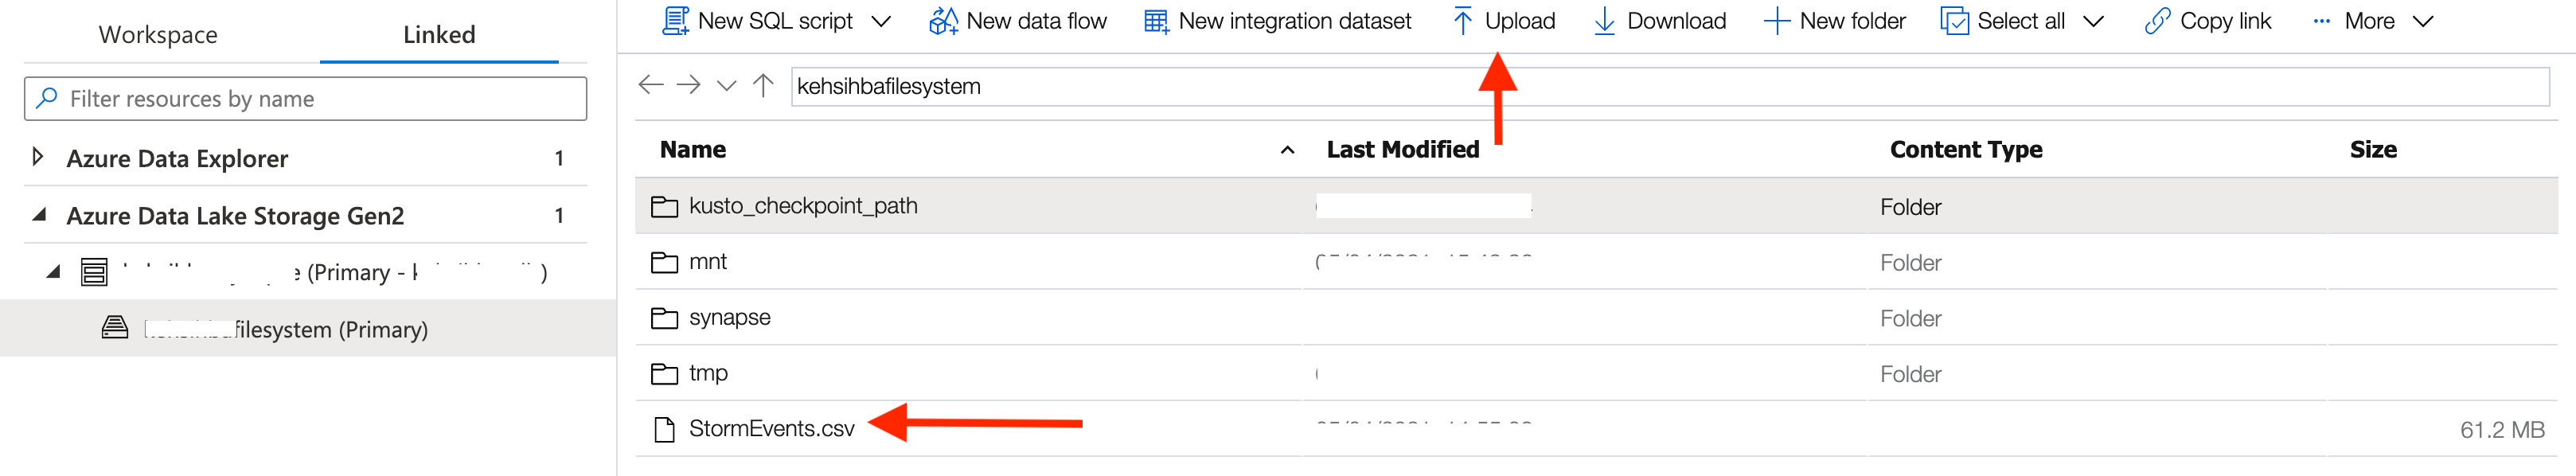The image size is (2576, 476).
Task: Open the StormEvents.csv file
Action: [x=771, y=429]
